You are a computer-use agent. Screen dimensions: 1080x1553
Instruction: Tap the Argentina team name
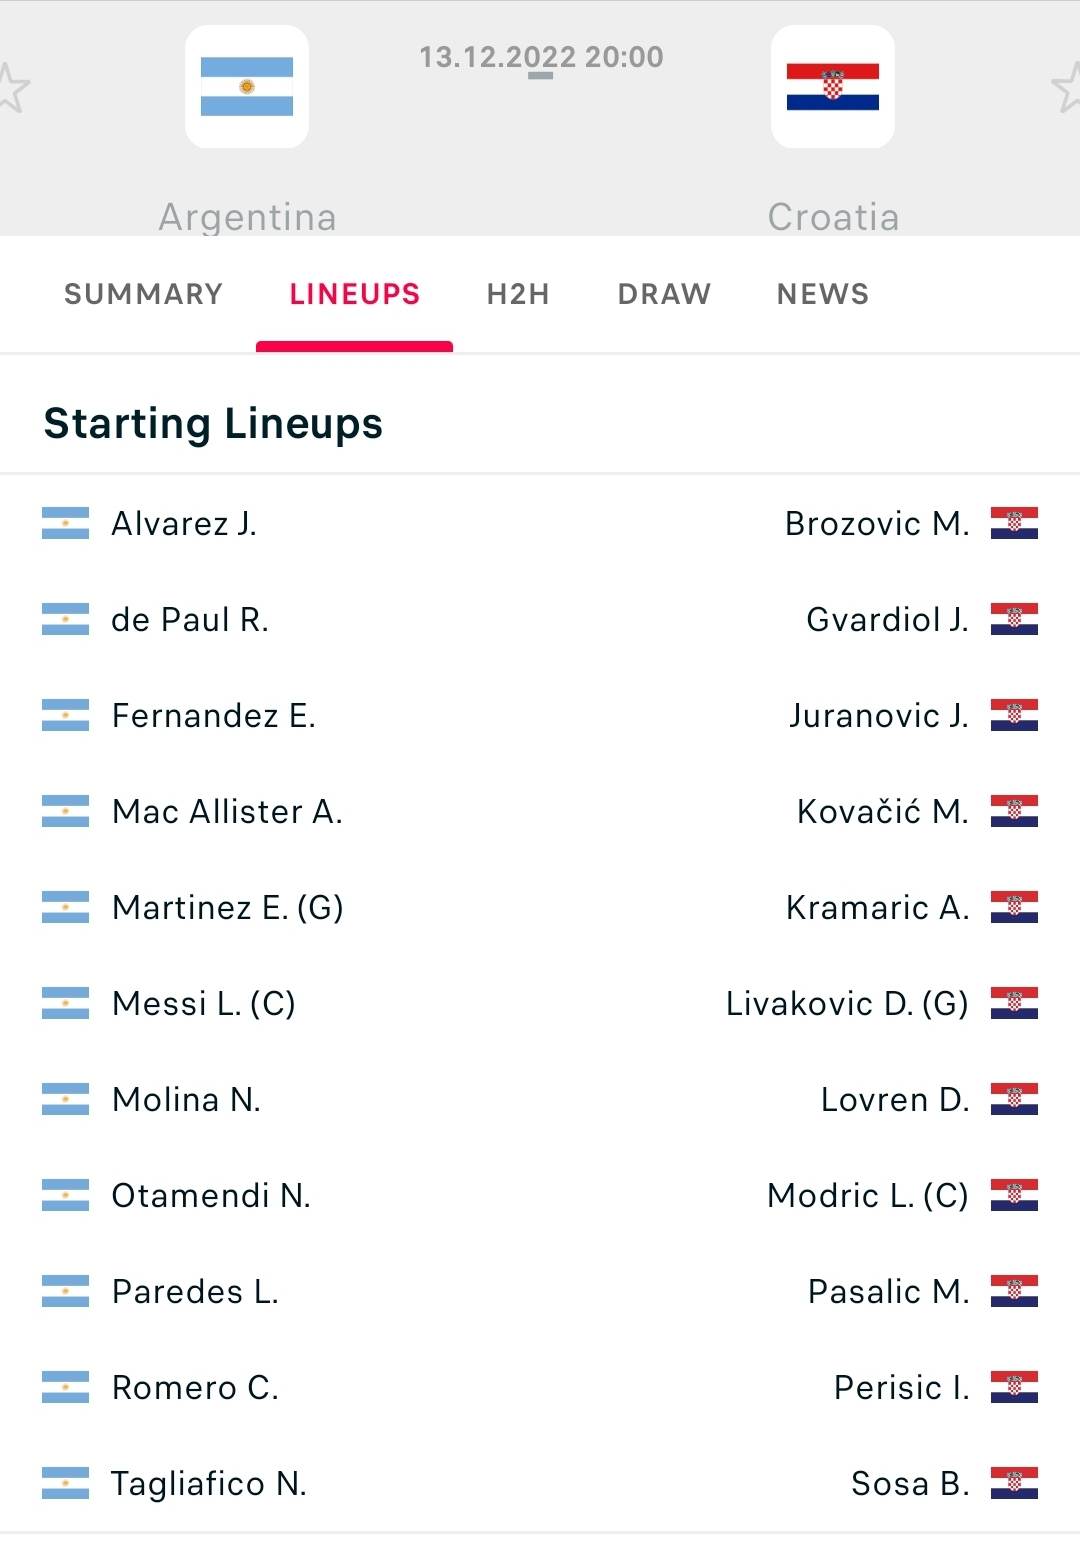(x=247, y=216)
